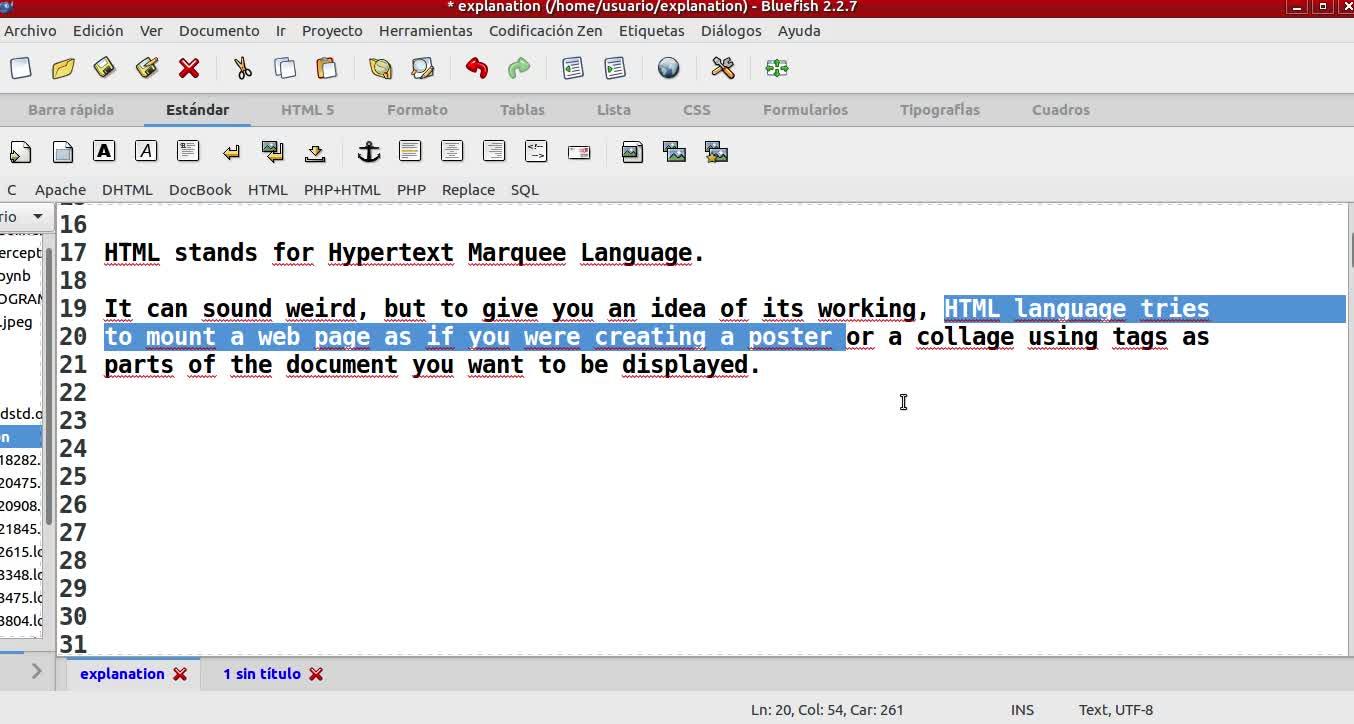
Task: Open the Herramientas menu
Action: coord(425,31)
